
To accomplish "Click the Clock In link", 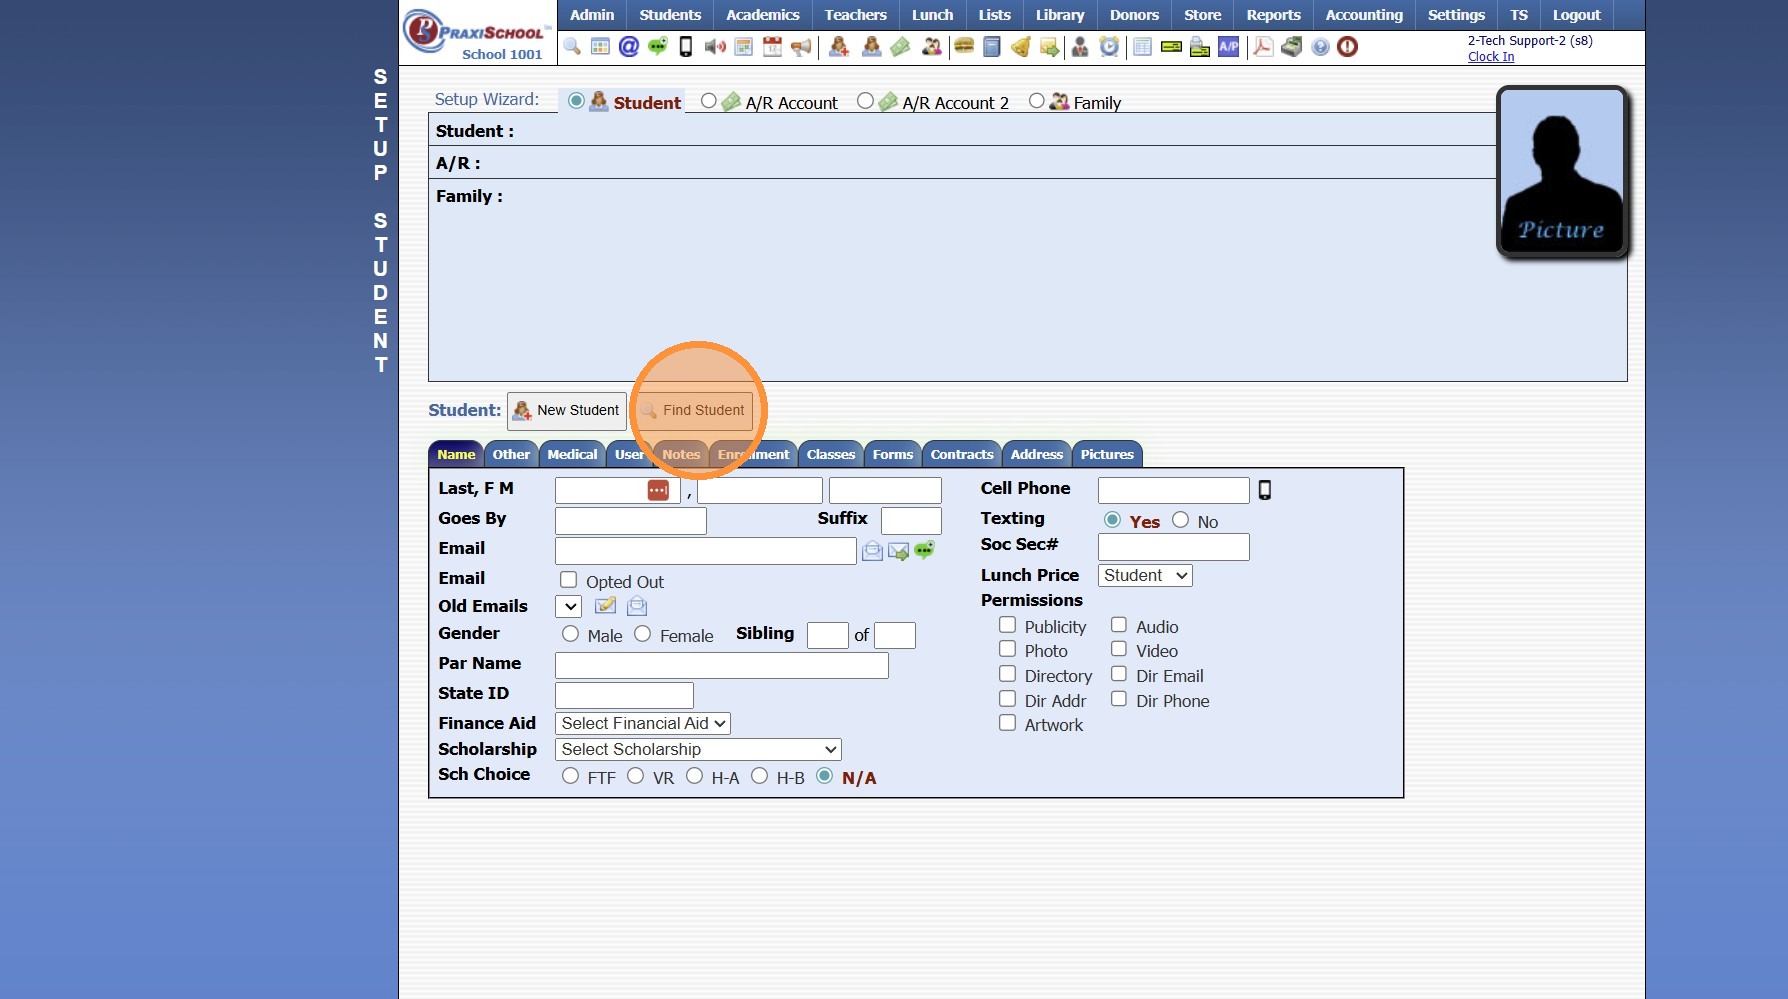I will tap(1491, 57).
